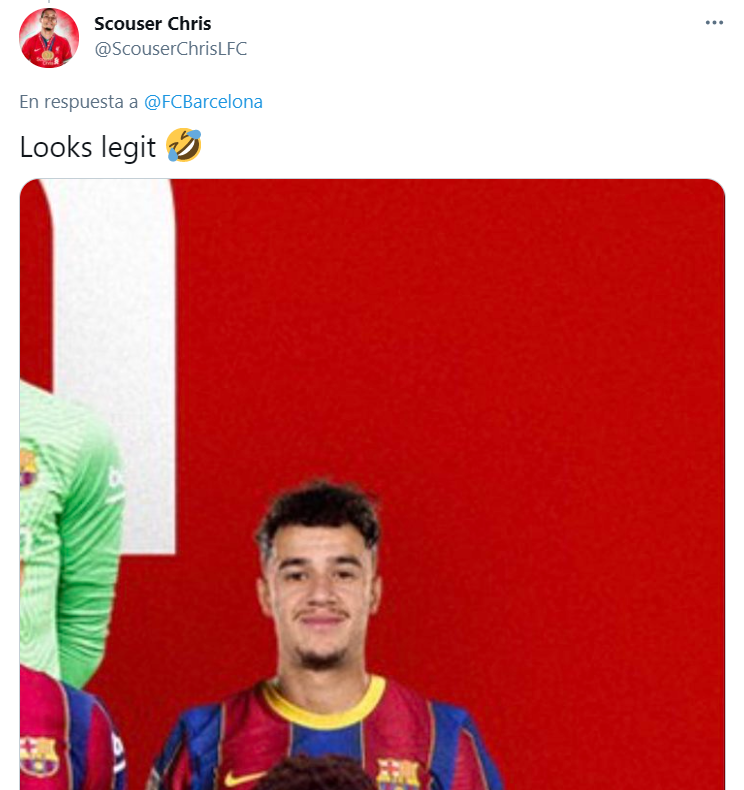Viewport: 744px width, 790px height.
Task: Click the yellow Nike swoosh on the jersey
Action: [244, 777]
